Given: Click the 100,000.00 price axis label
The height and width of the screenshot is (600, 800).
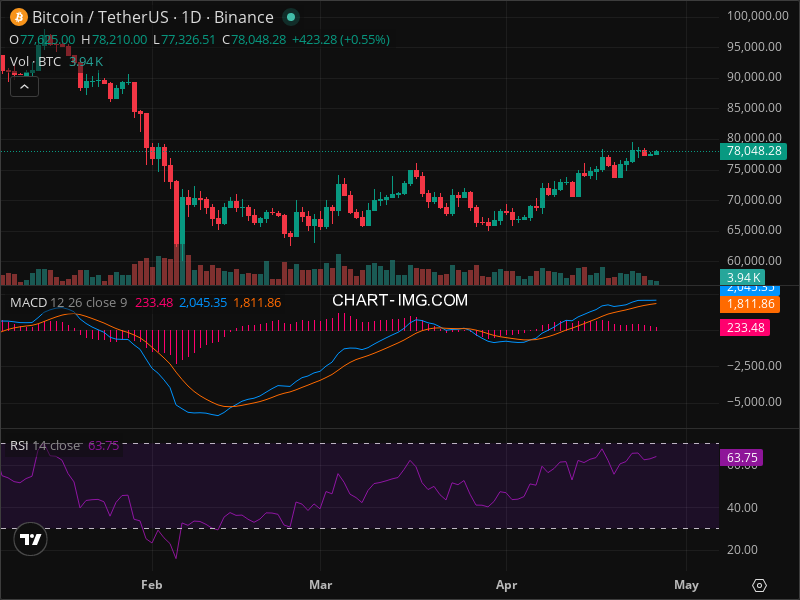Looking at the screenshot, I should [758, 16].
